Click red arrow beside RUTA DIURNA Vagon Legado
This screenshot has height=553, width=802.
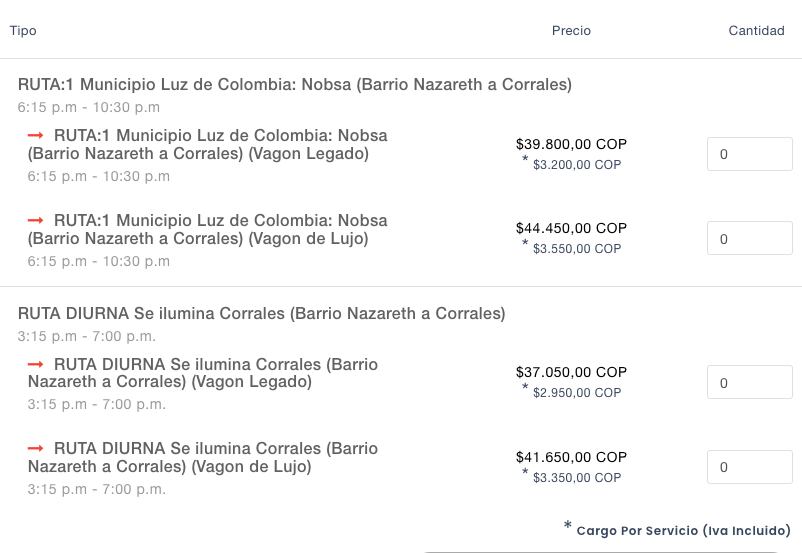36,365
